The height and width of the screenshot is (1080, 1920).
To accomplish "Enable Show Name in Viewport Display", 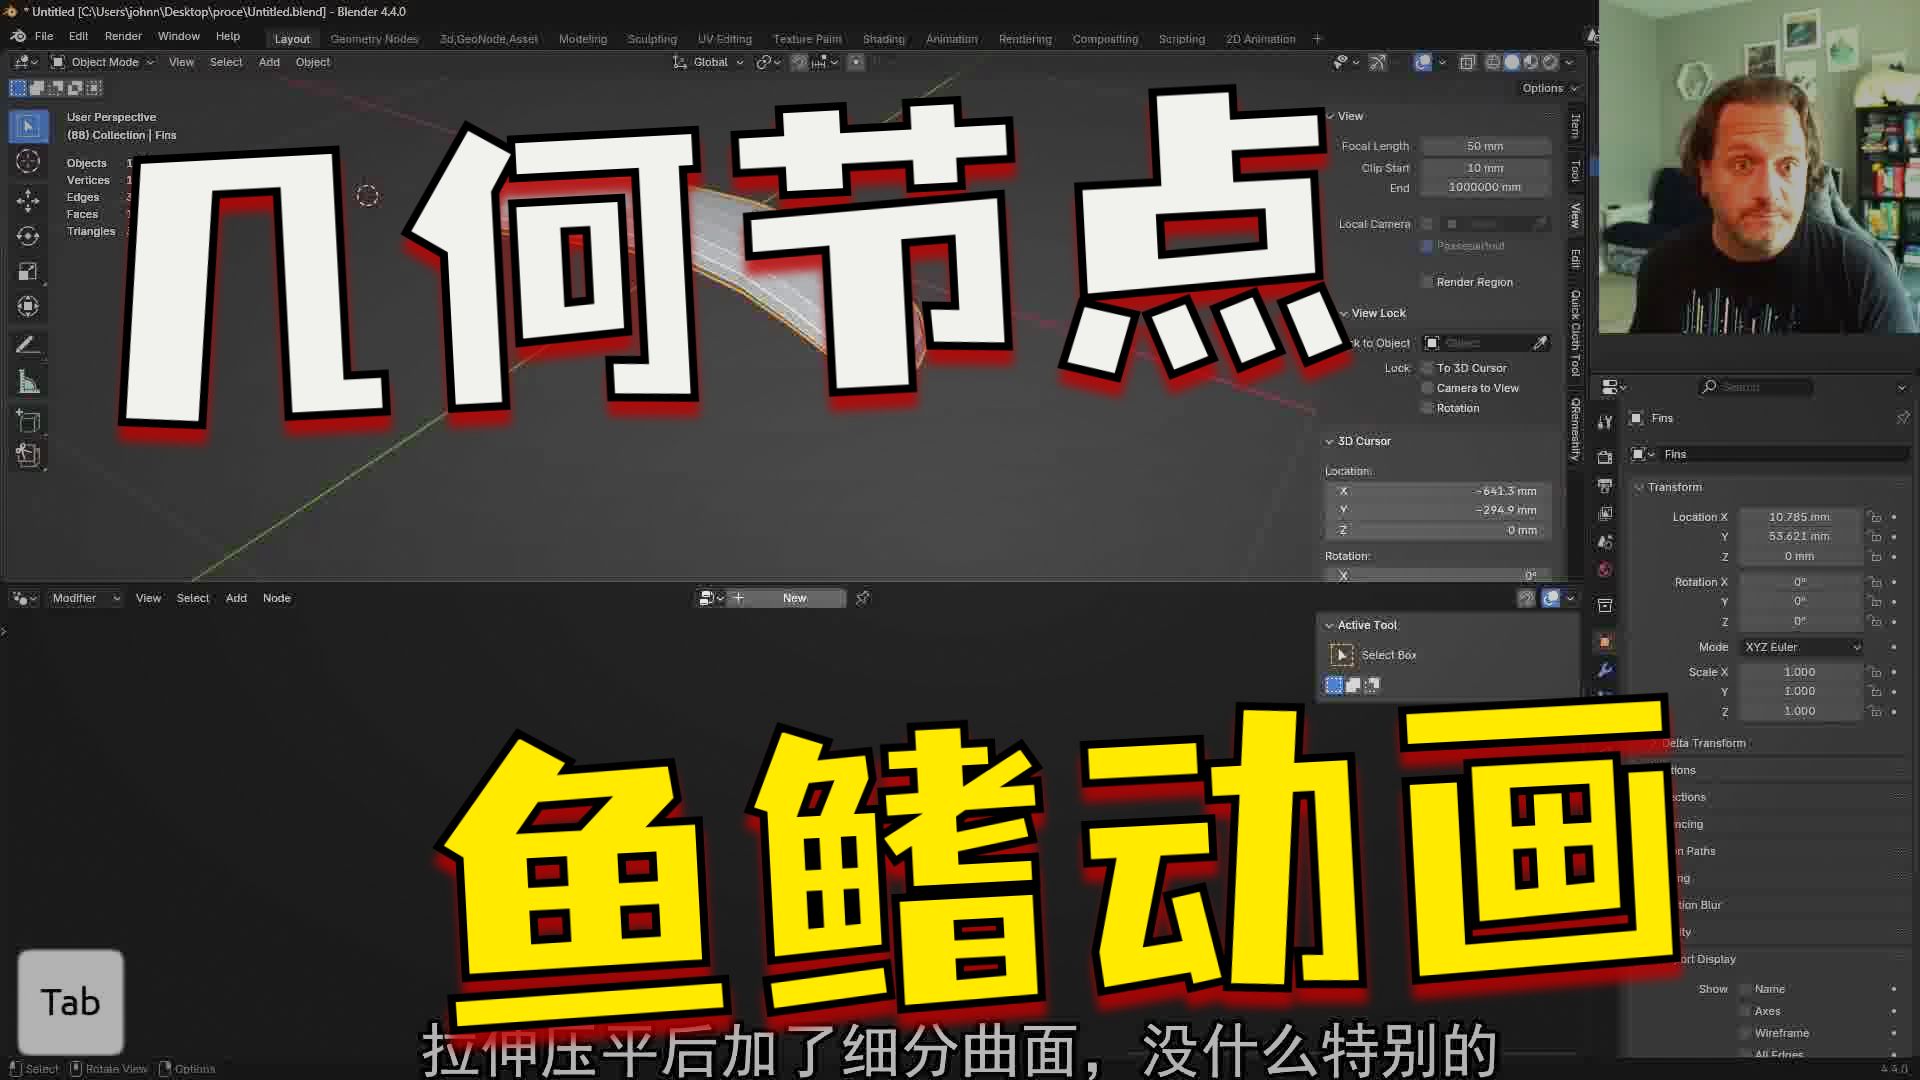I will (1745, 989).
